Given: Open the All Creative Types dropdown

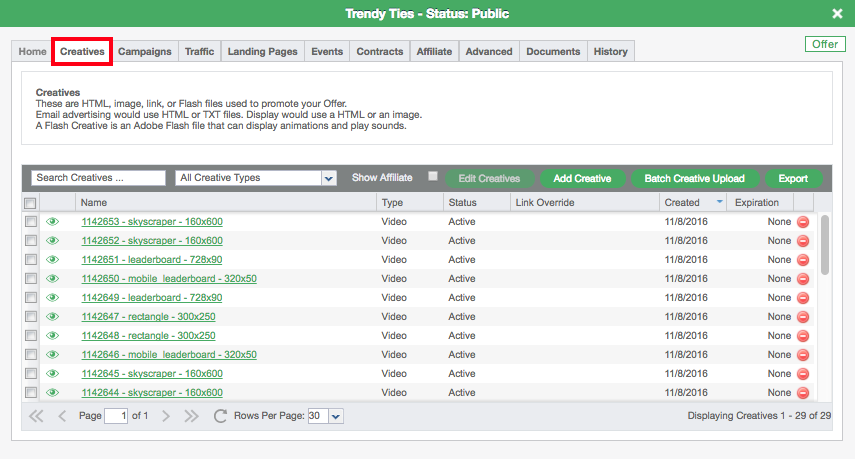Looking at the screenshot, I should tap(328, 178).
